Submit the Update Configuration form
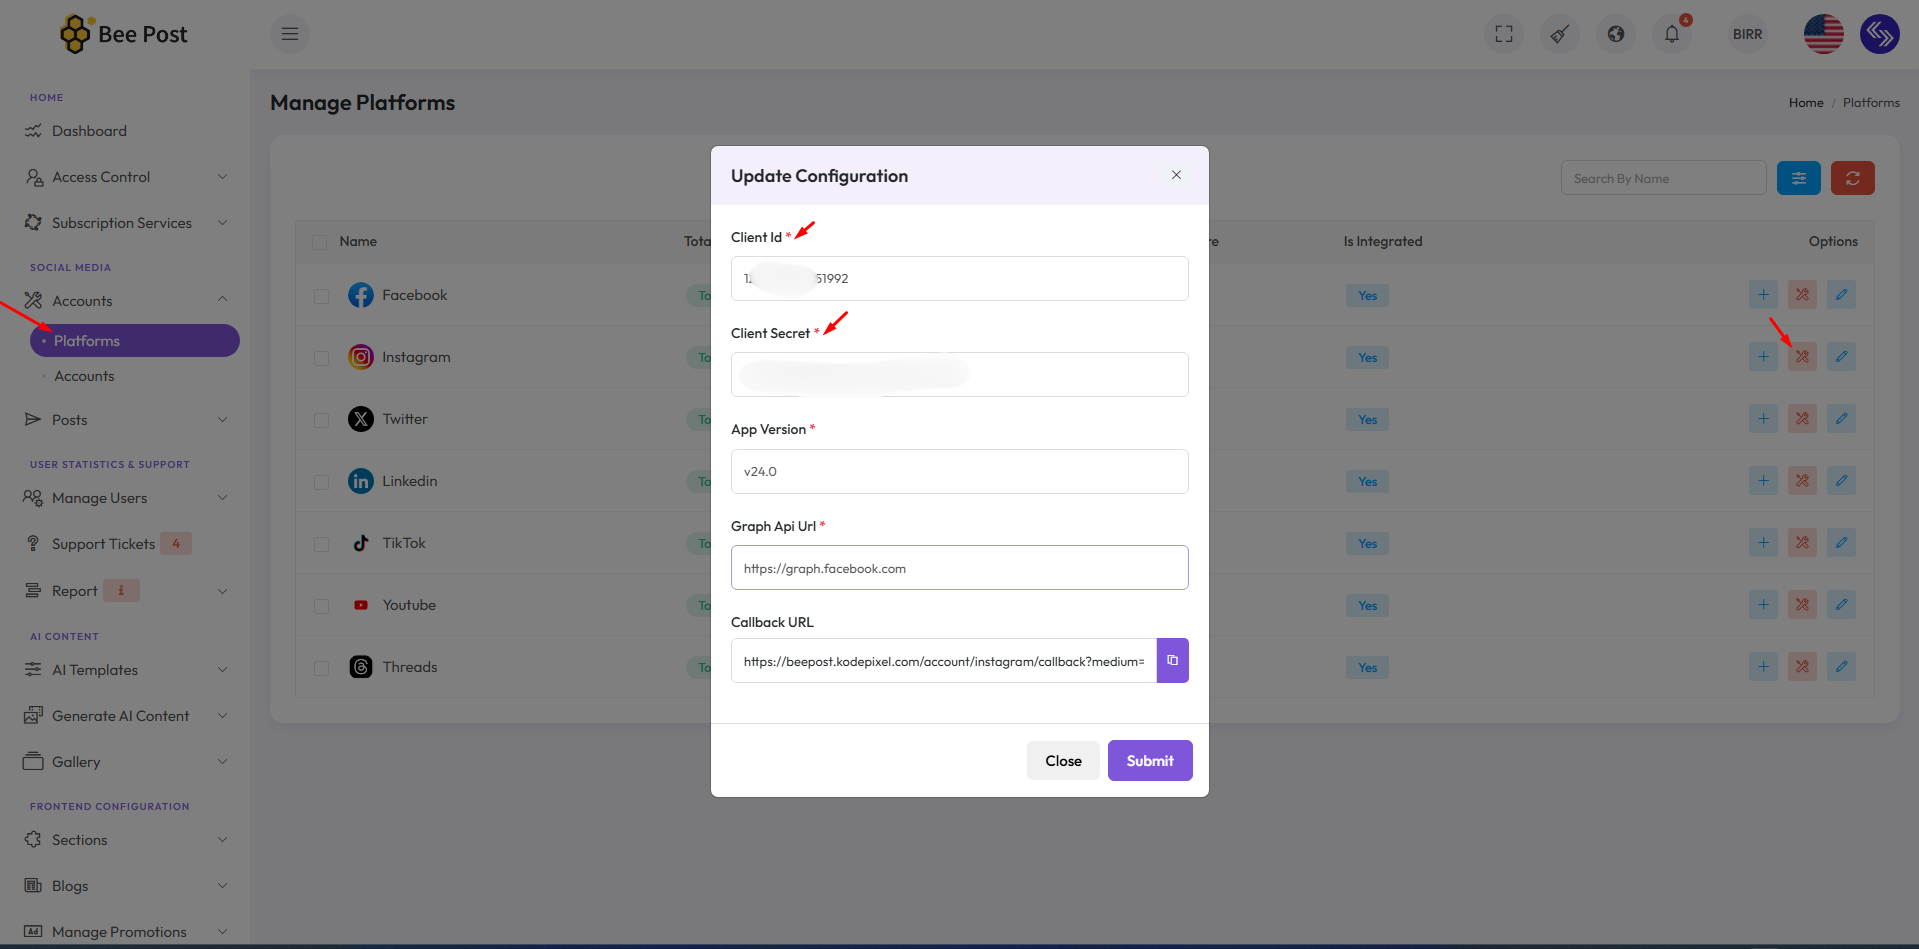Image resolution: width=1919 pixels, height=949 pixels. pos(1149,761)
